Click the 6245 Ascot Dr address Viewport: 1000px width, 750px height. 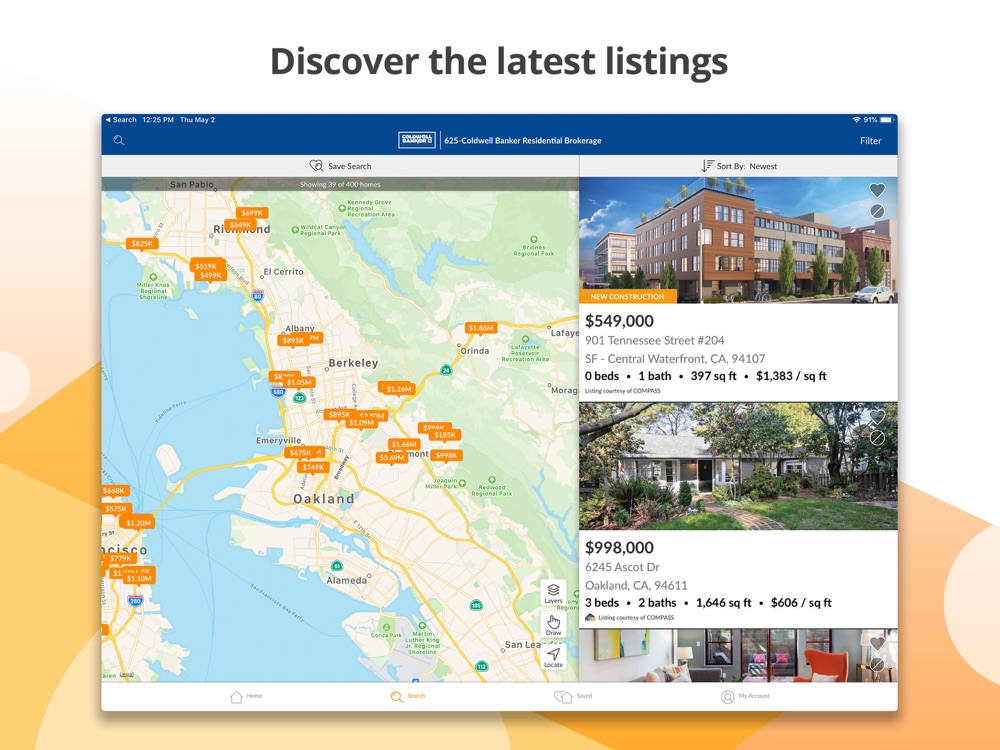[622, 567]
